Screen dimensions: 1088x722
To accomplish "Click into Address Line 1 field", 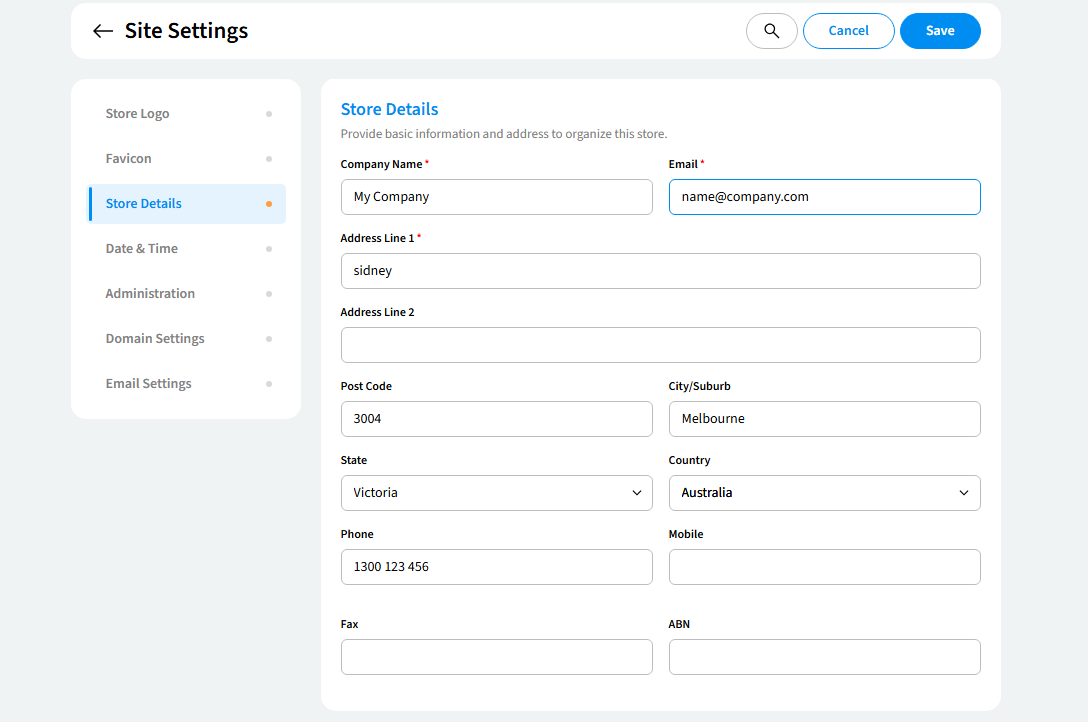I will click(x=660, y=271).
